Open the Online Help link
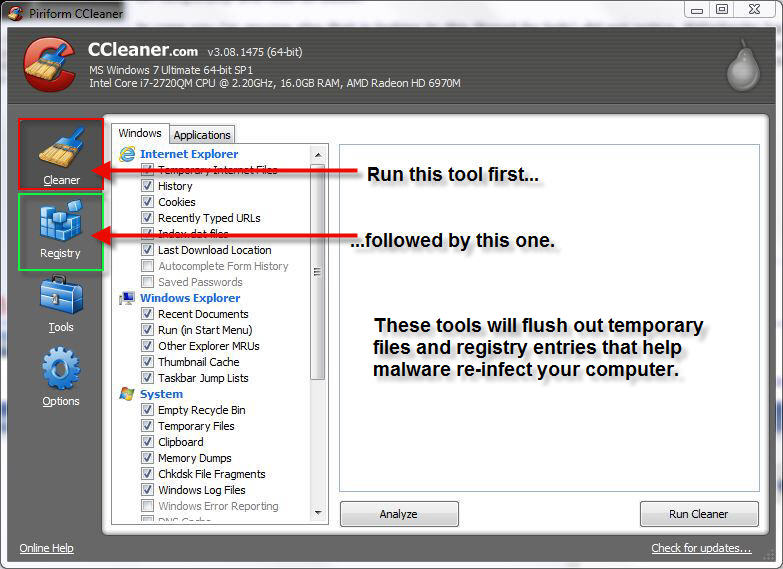The image size is (783, 569). pos(46,548)
